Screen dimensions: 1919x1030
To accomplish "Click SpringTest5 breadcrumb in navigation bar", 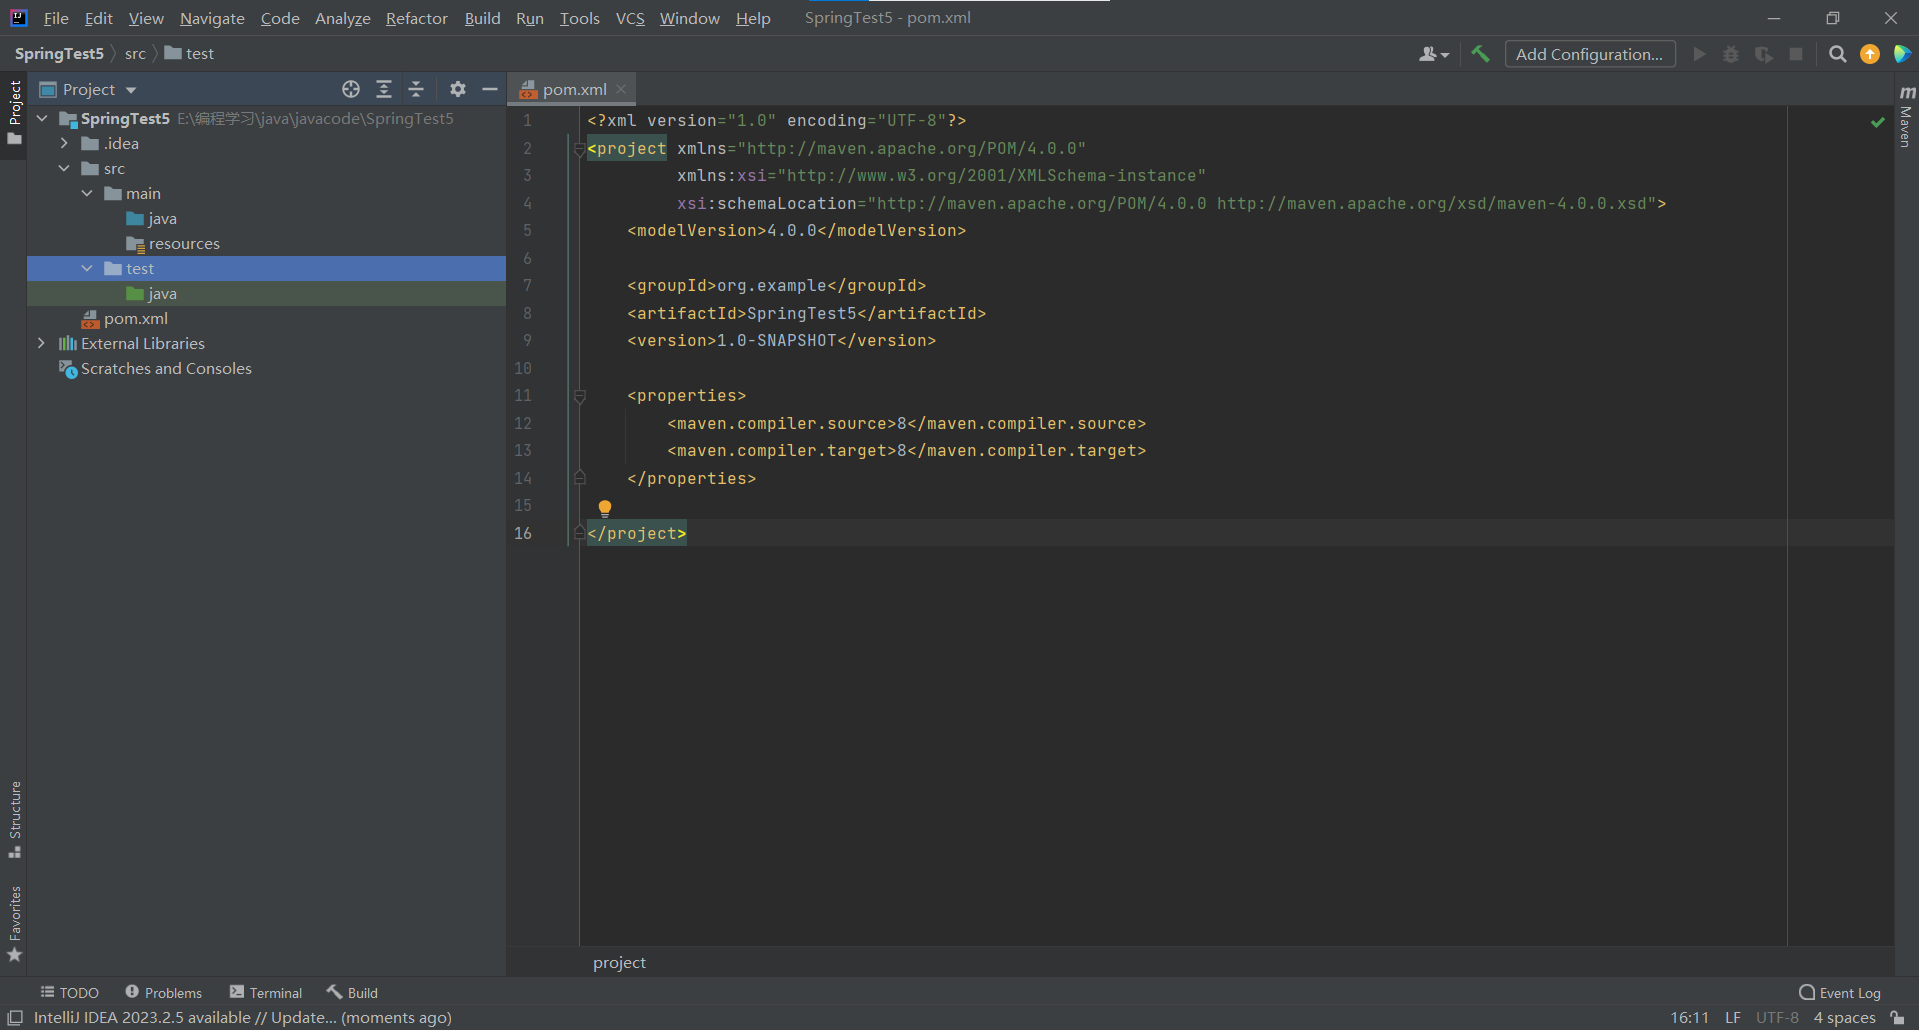I will [59, 53].
